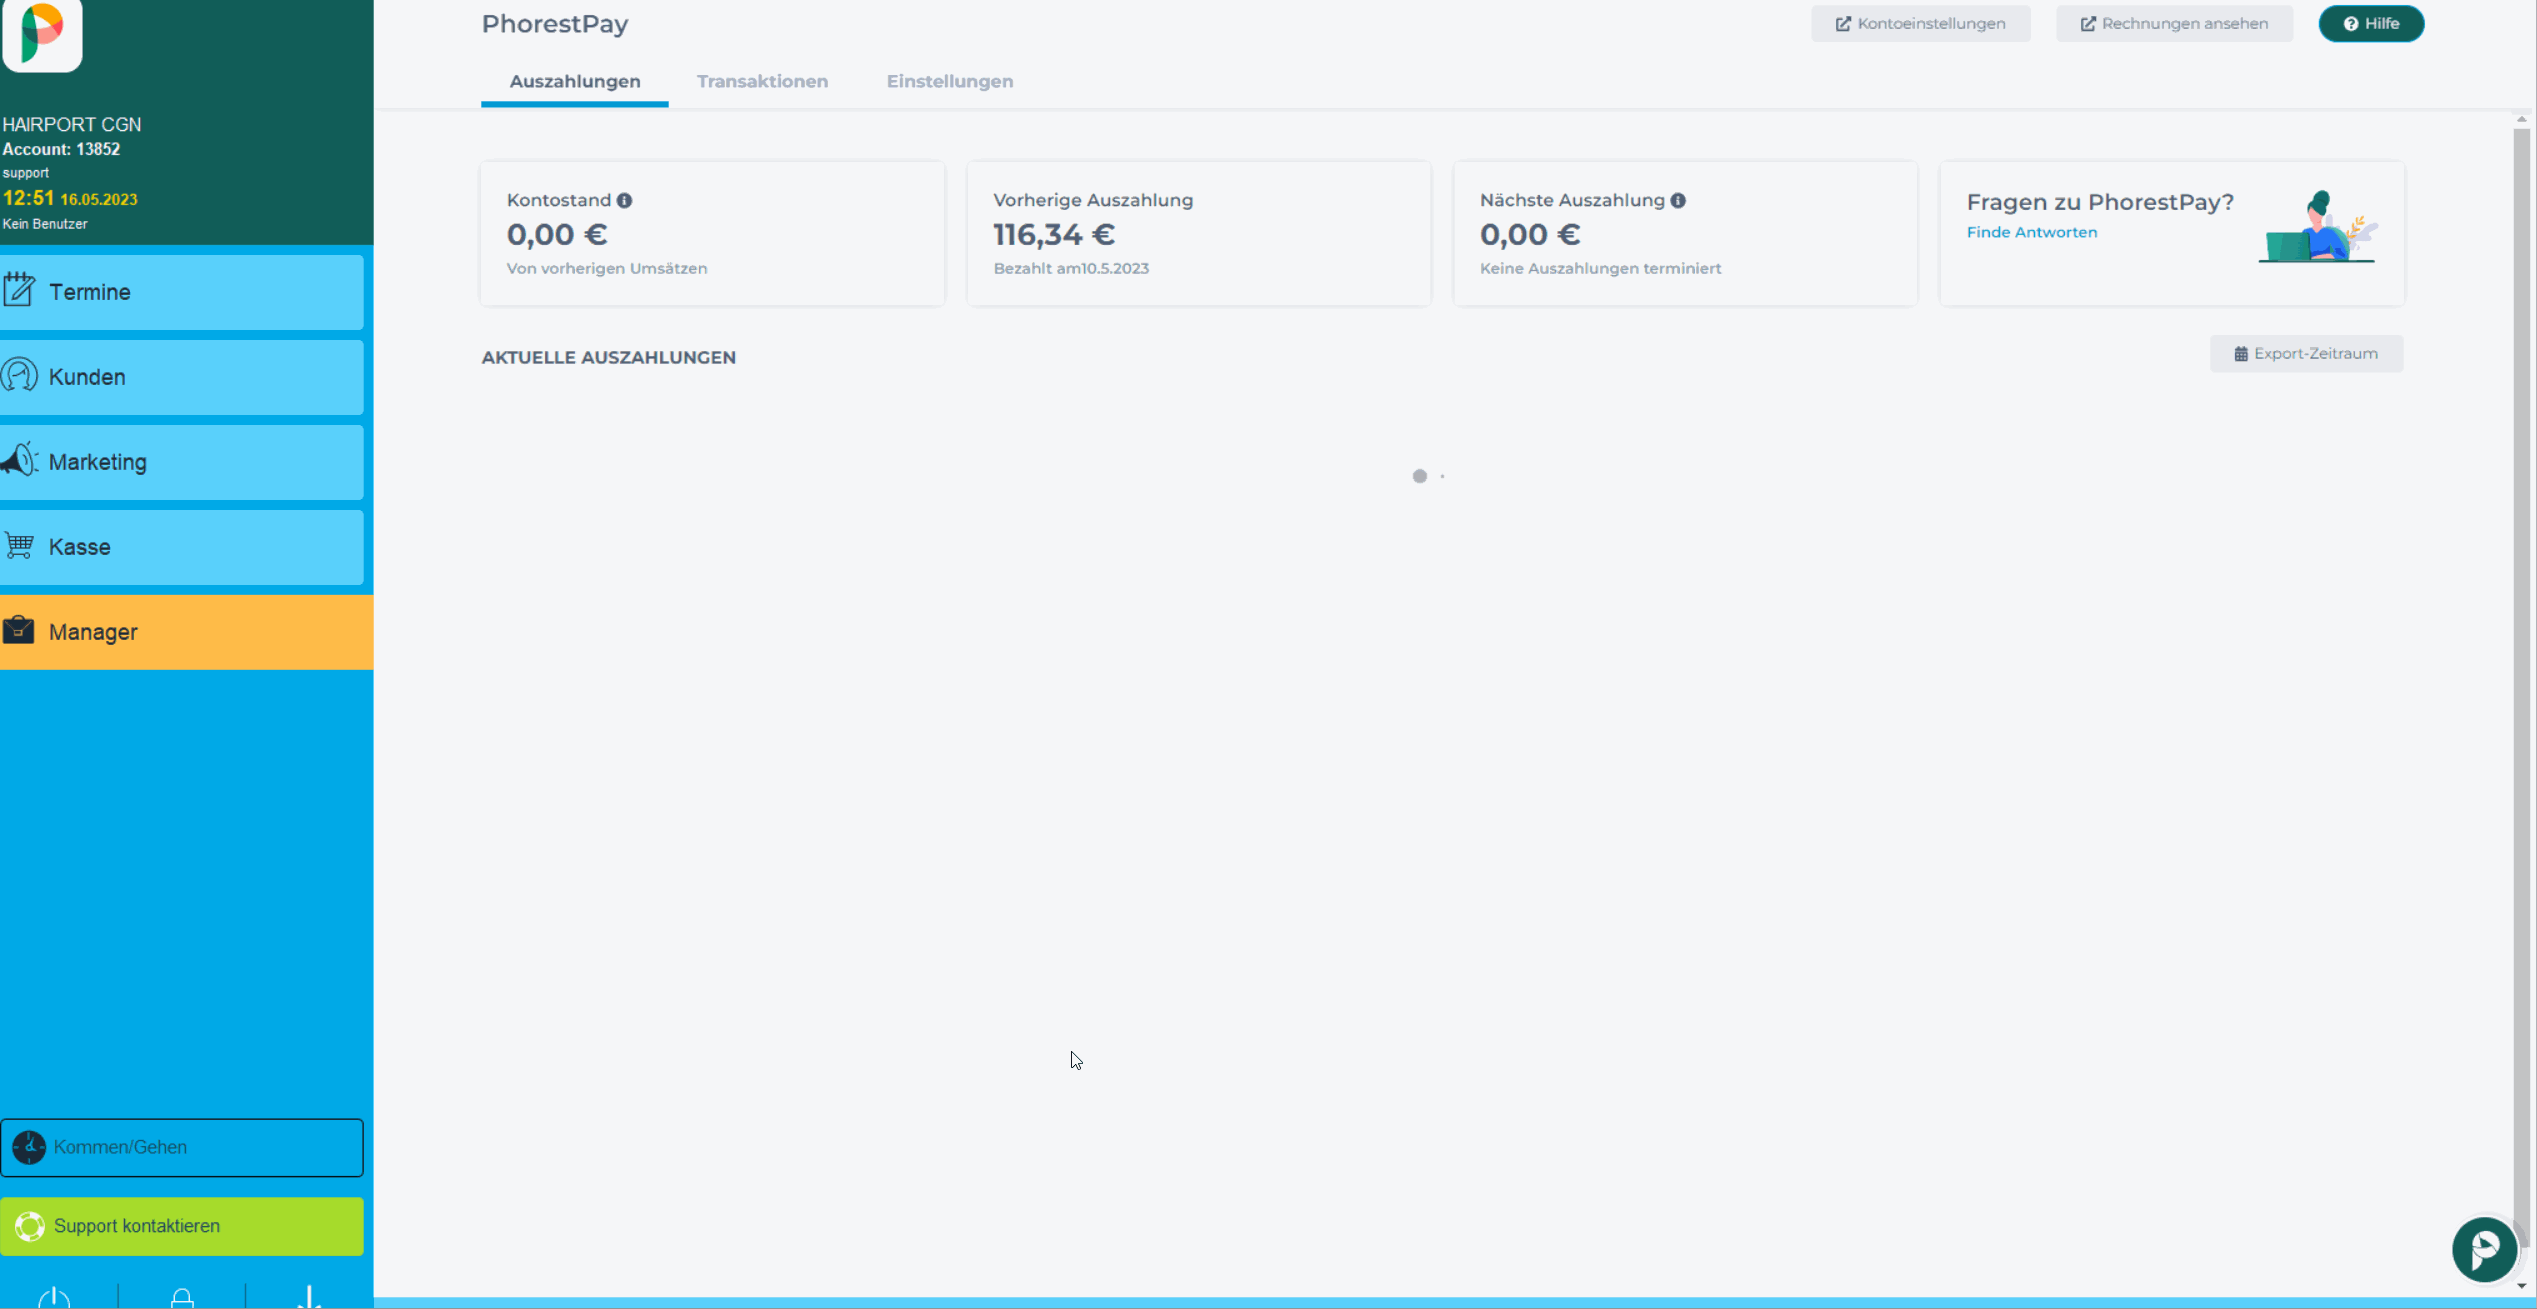This screenshot has width=2537, height=1309.
Task: Click the question mark icon in Hilfe
Action: [2350, 24]
